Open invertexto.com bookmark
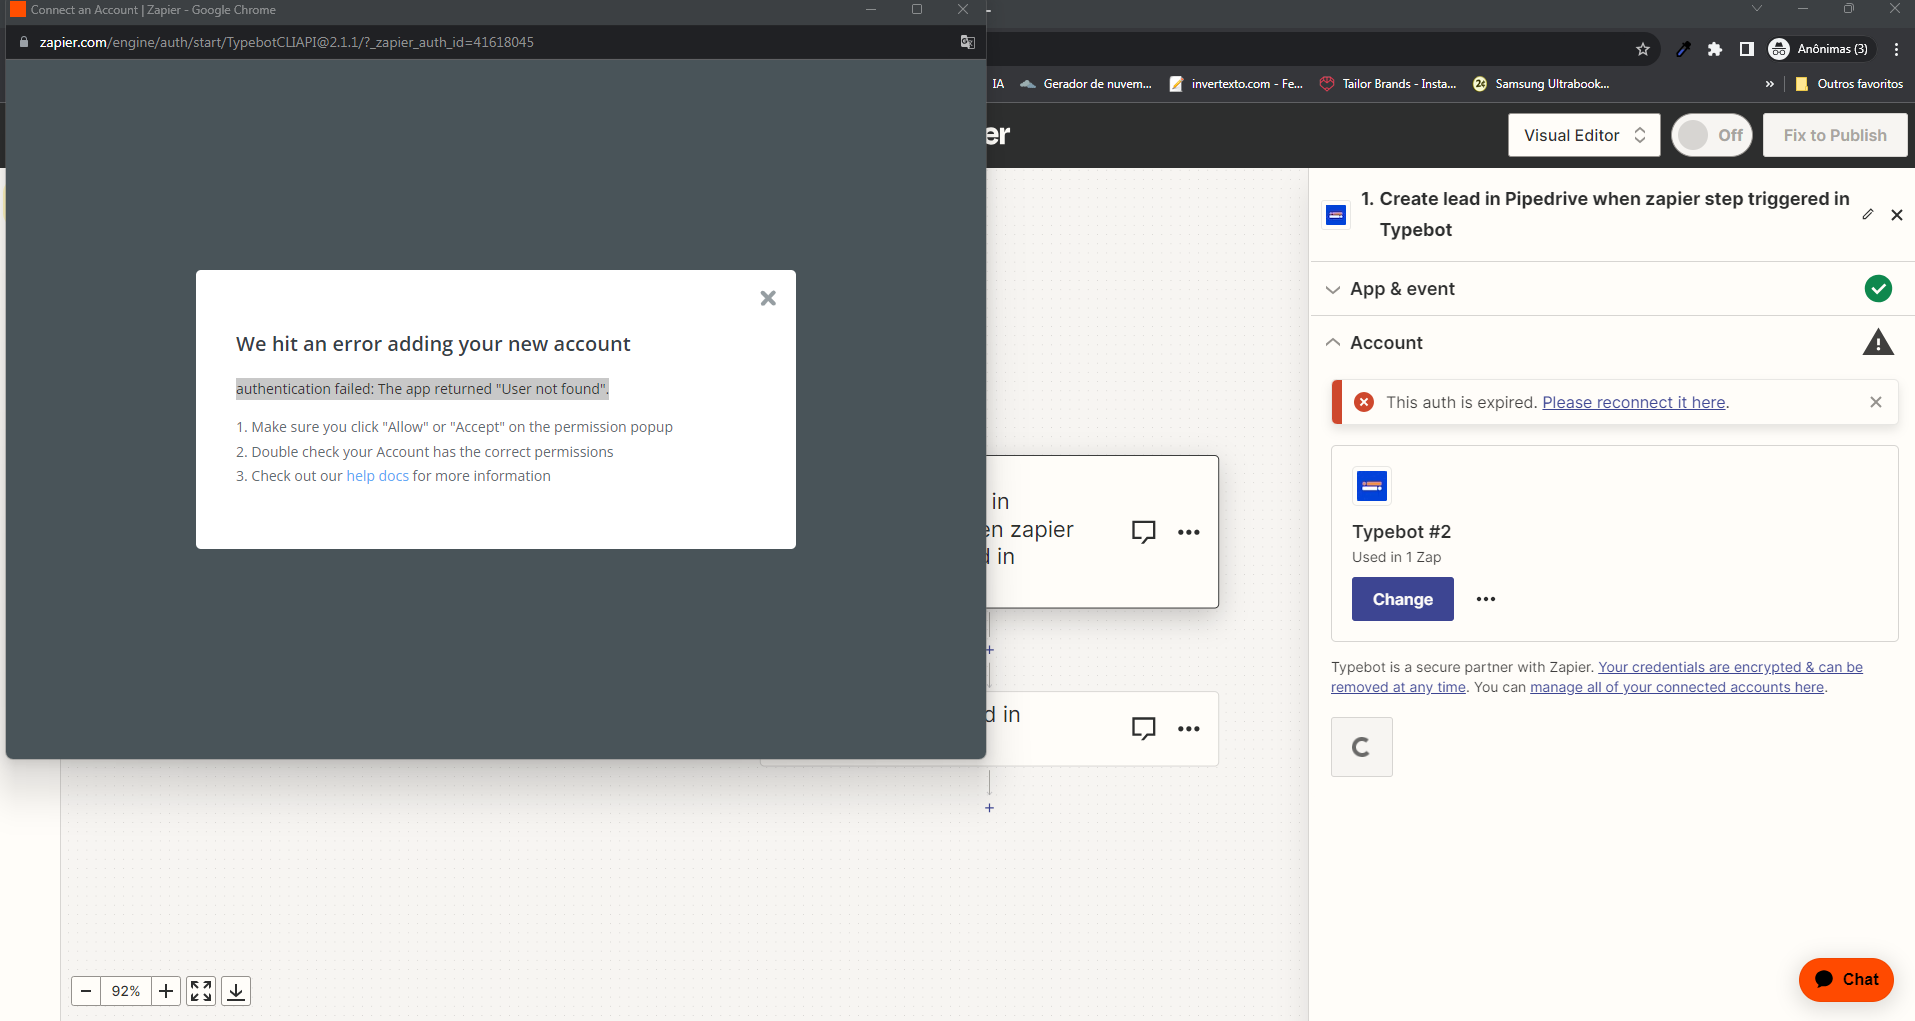1915x1021 pixels. click(x=1236, y=84)
